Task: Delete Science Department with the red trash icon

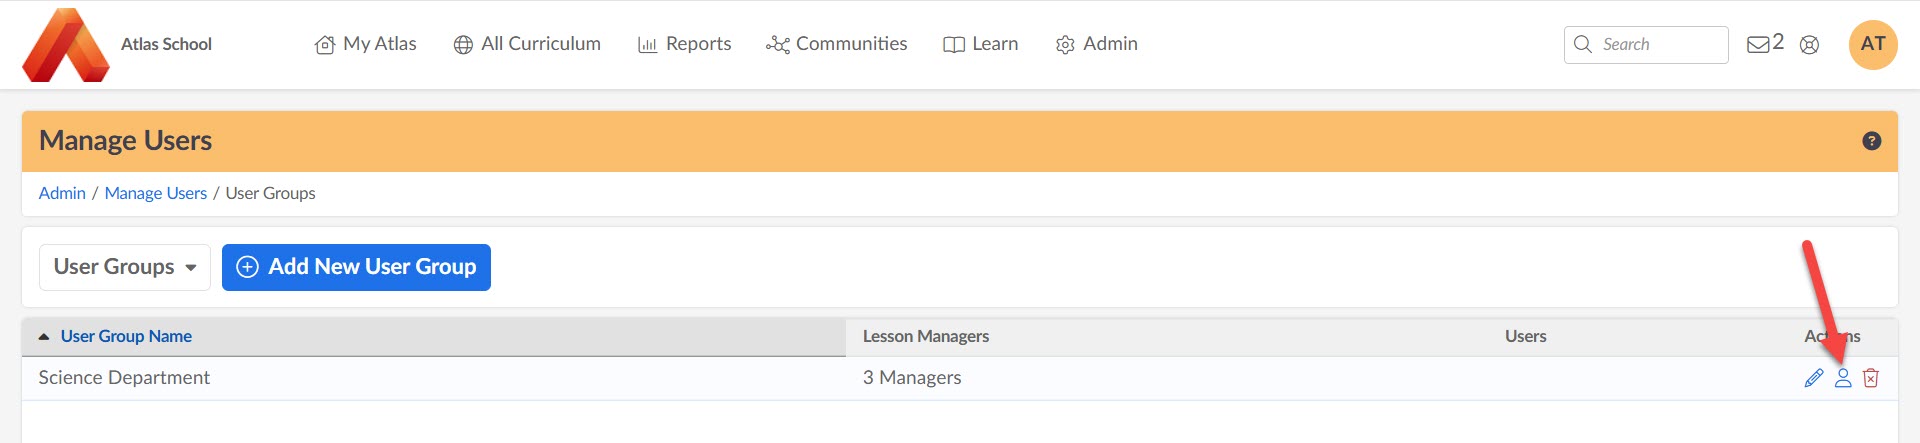Action: [x=1871, y=378]
